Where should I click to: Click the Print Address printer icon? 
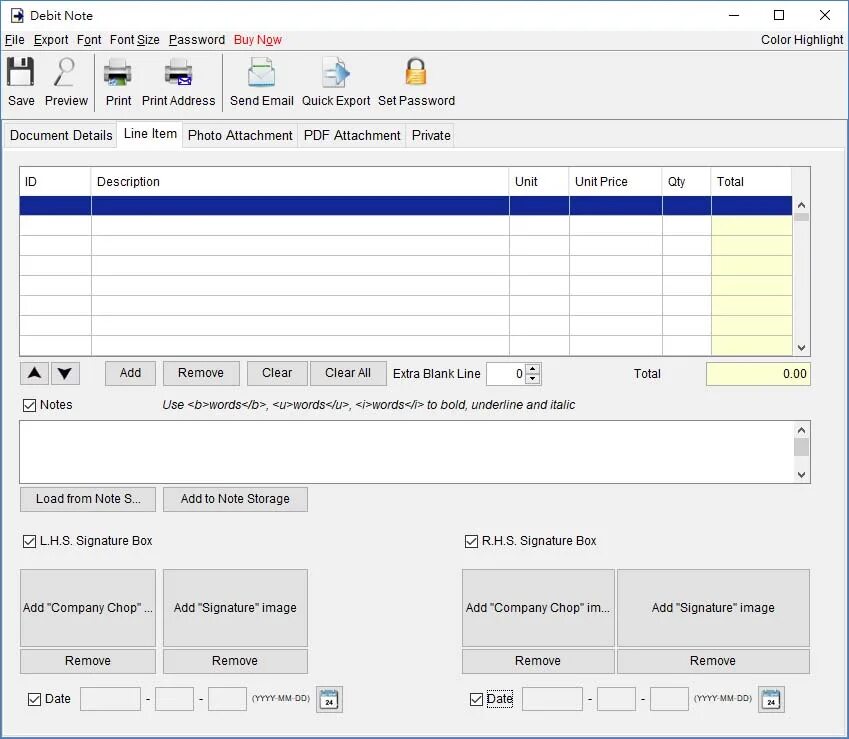(178, 71)
